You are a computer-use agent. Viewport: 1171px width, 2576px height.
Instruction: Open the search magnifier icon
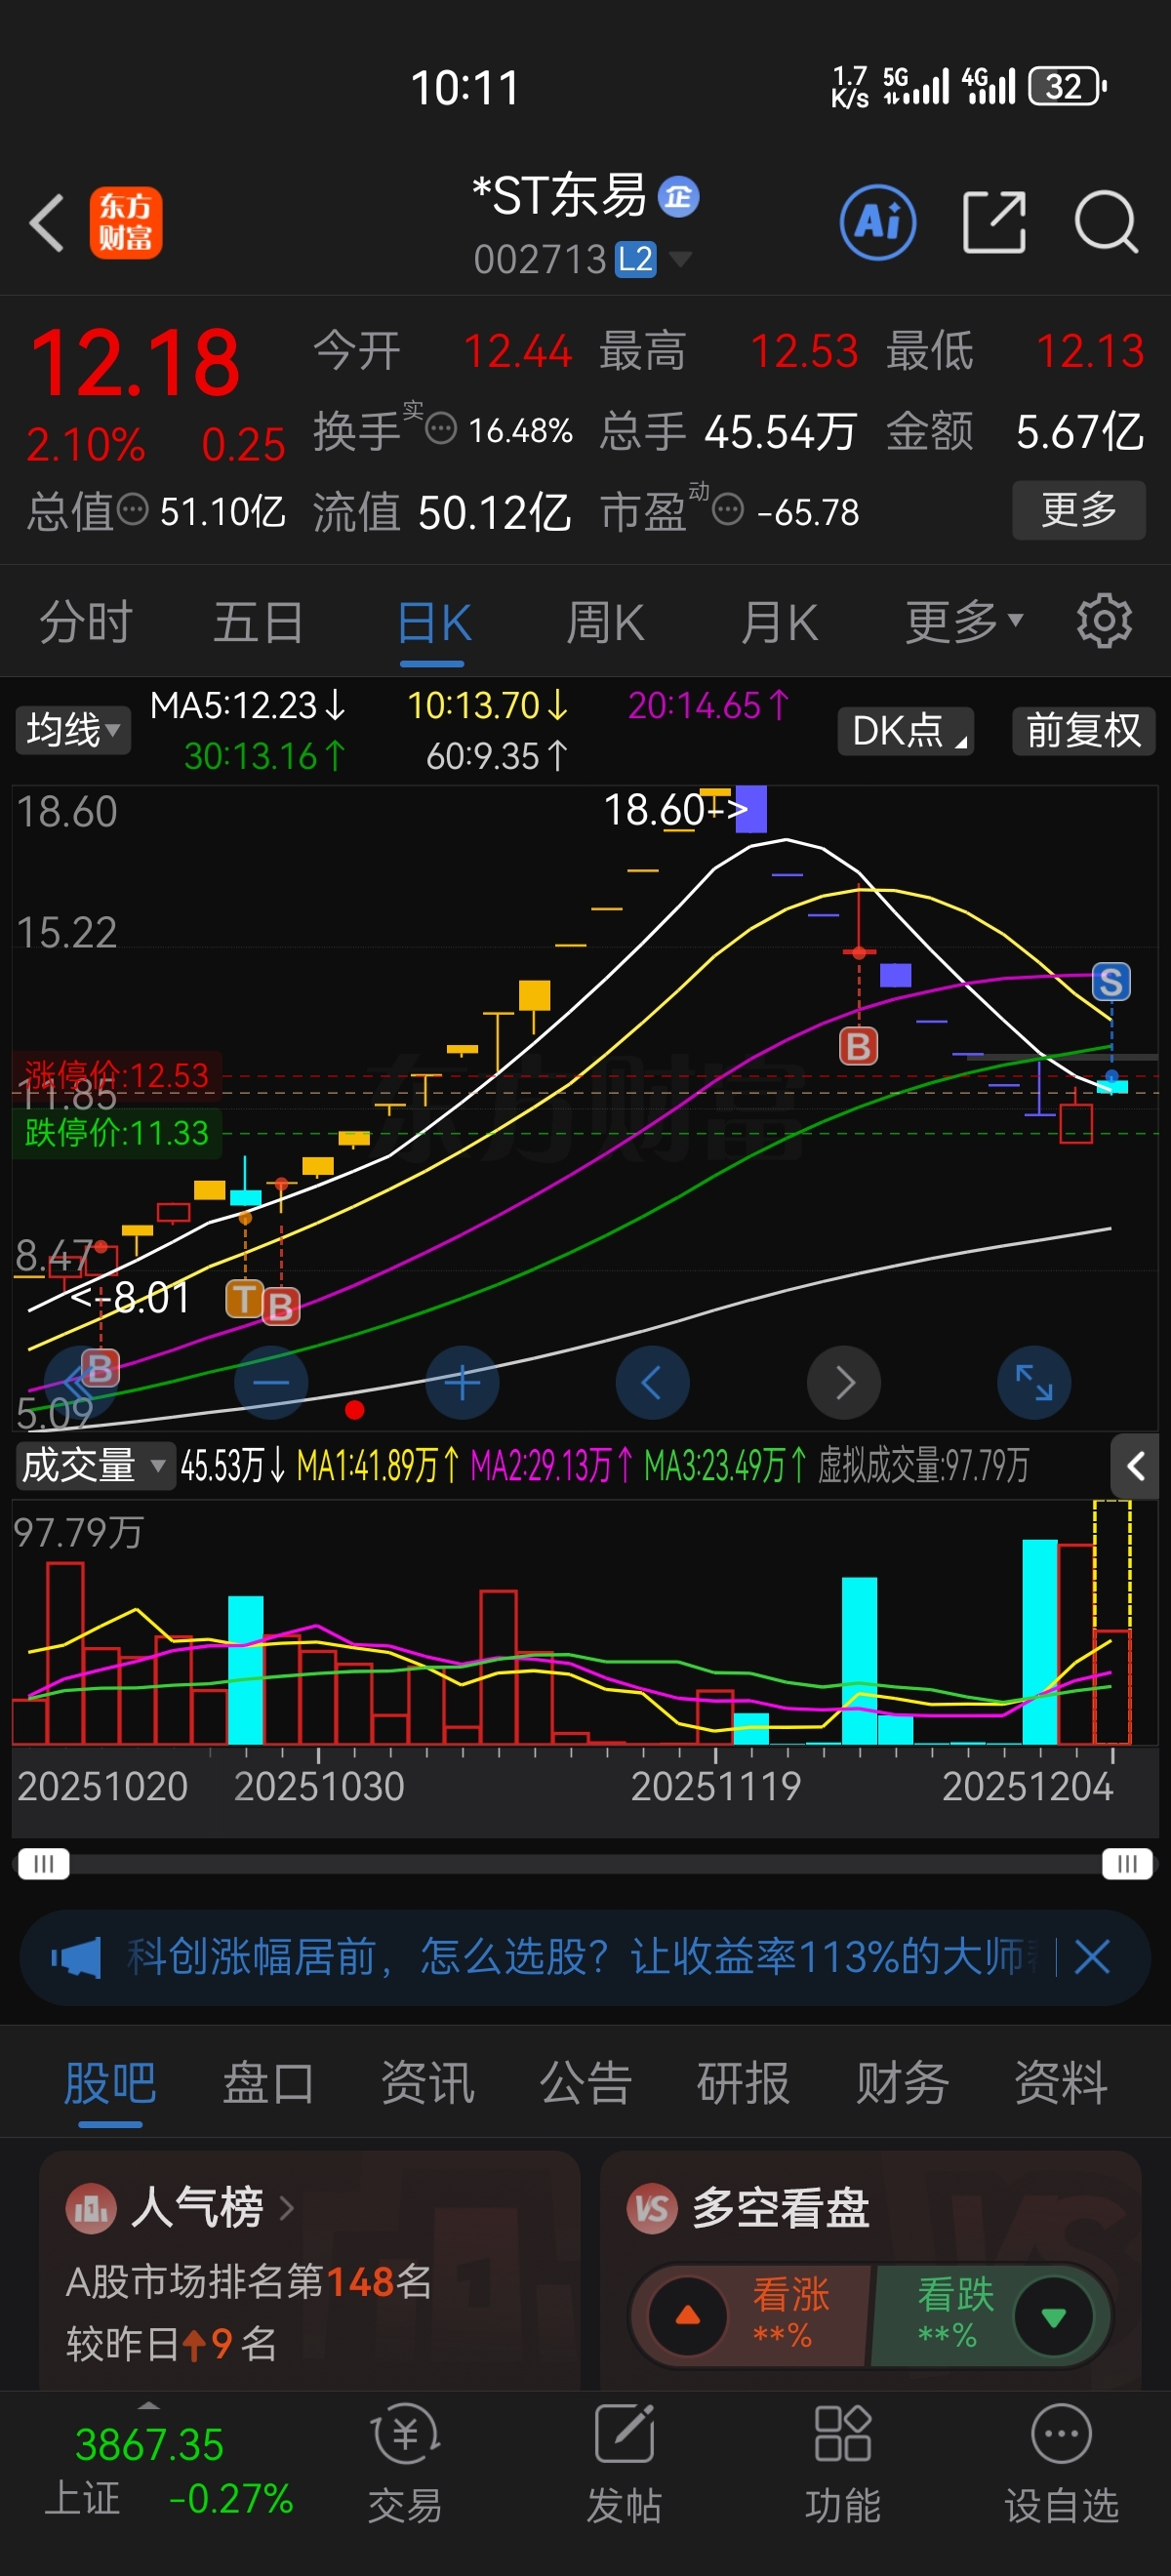click(x=1106, y=222)
